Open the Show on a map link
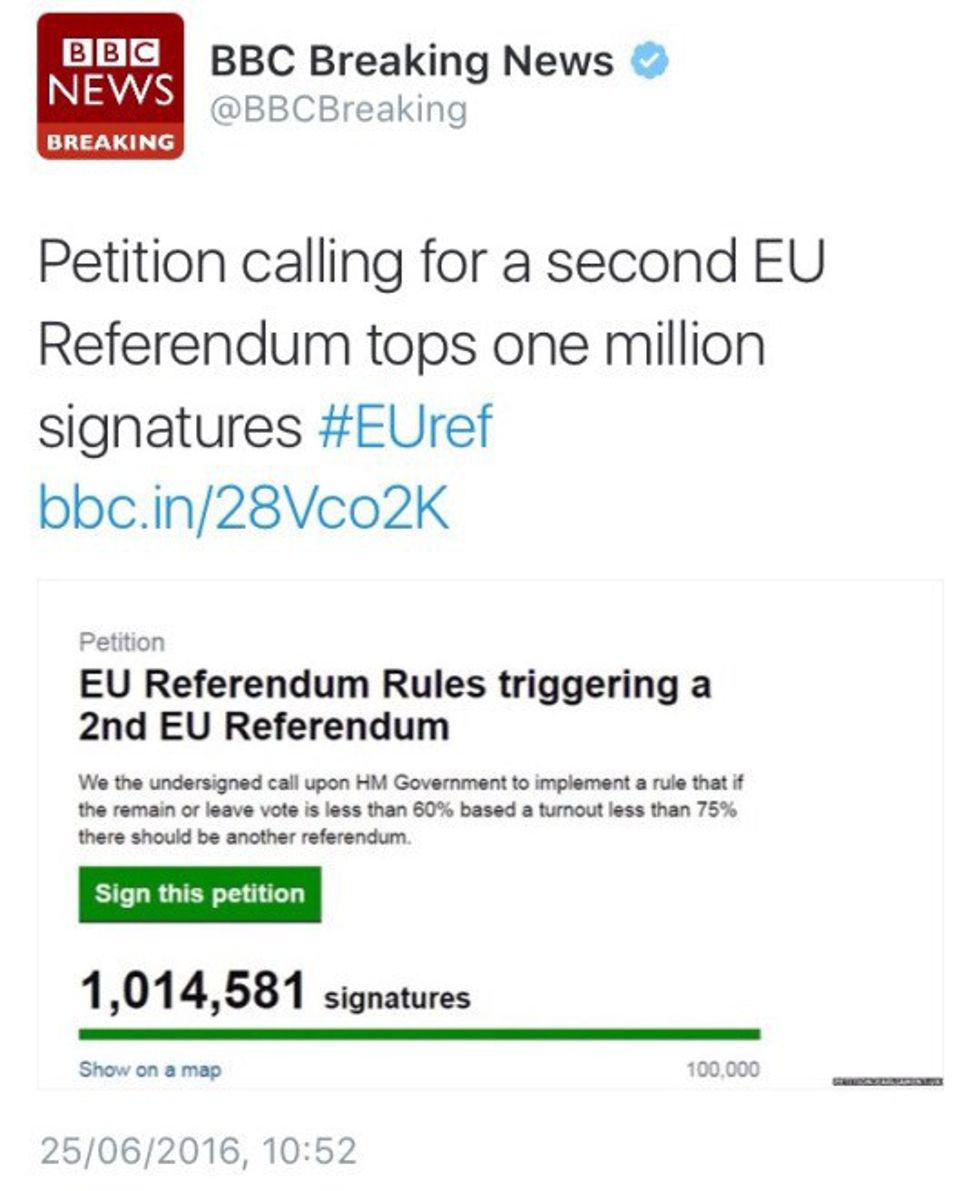 [x=150, y=1070]
